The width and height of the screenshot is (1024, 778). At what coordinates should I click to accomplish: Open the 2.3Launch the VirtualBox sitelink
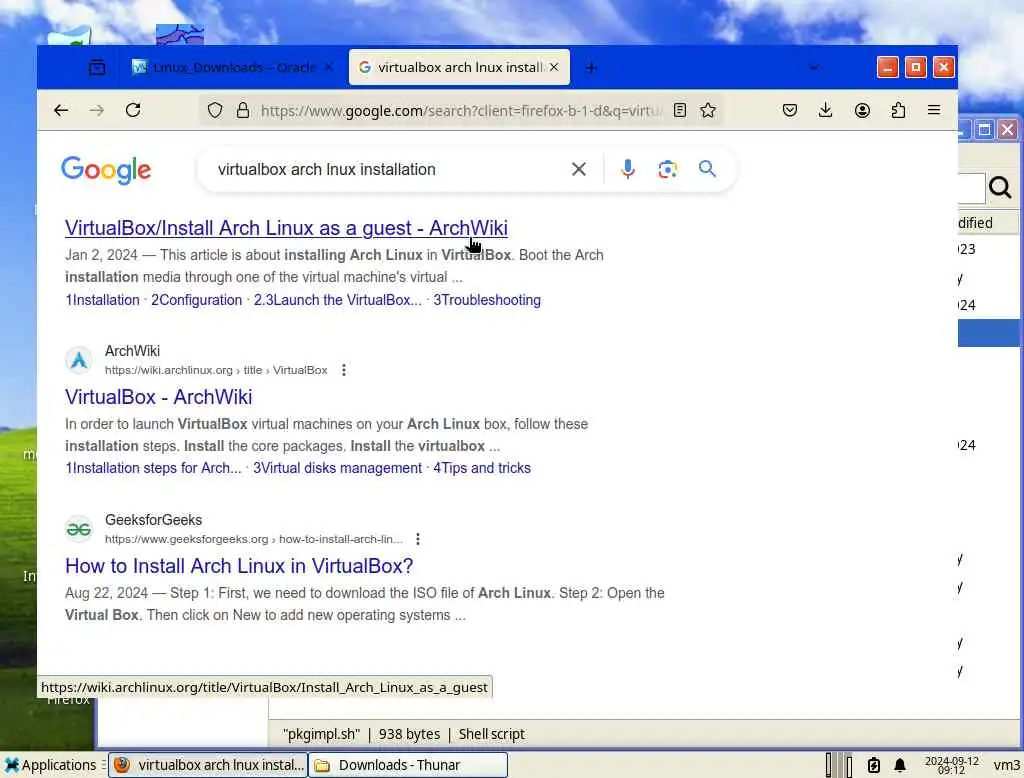pyautogui.click(x=338, y=300)
